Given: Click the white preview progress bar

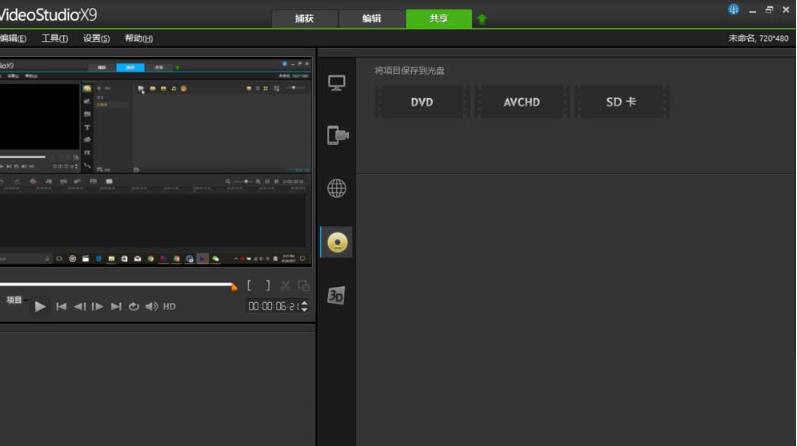Looking at the screenshot, I should point(115,284).
